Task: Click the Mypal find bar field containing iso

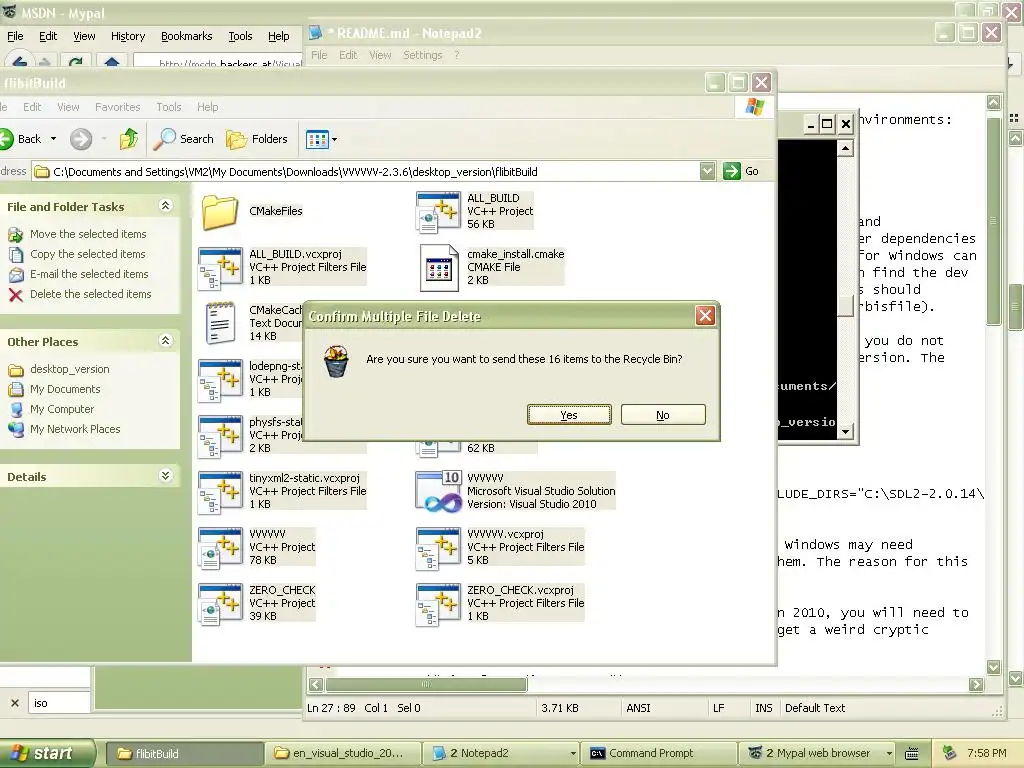Action: point(59,703)
